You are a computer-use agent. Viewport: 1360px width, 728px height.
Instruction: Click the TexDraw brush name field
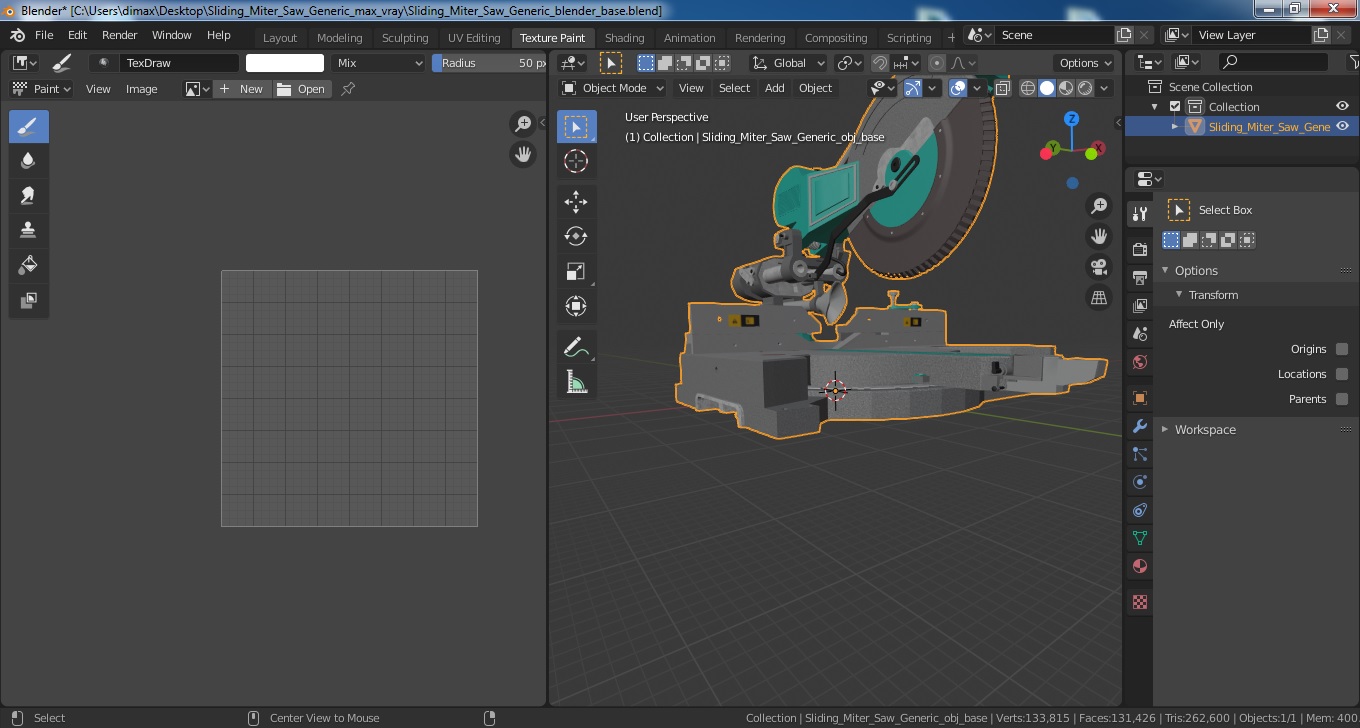(x=179, y=63)
